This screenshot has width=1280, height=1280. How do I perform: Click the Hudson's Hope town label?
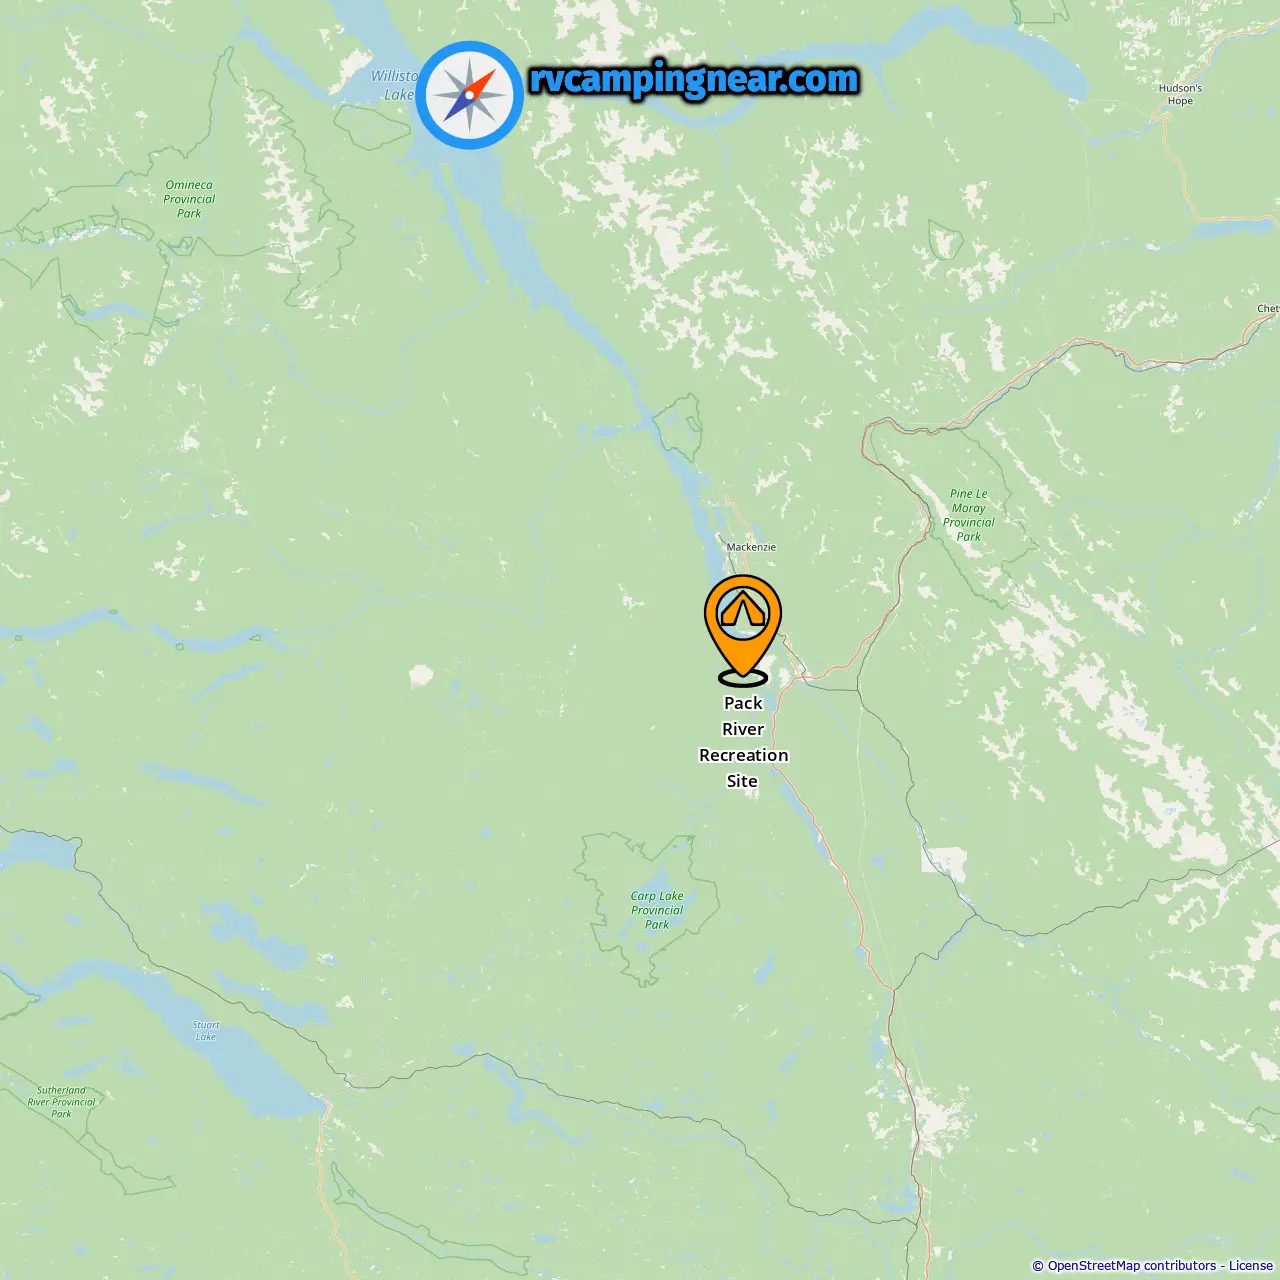tap(1180, 94)
